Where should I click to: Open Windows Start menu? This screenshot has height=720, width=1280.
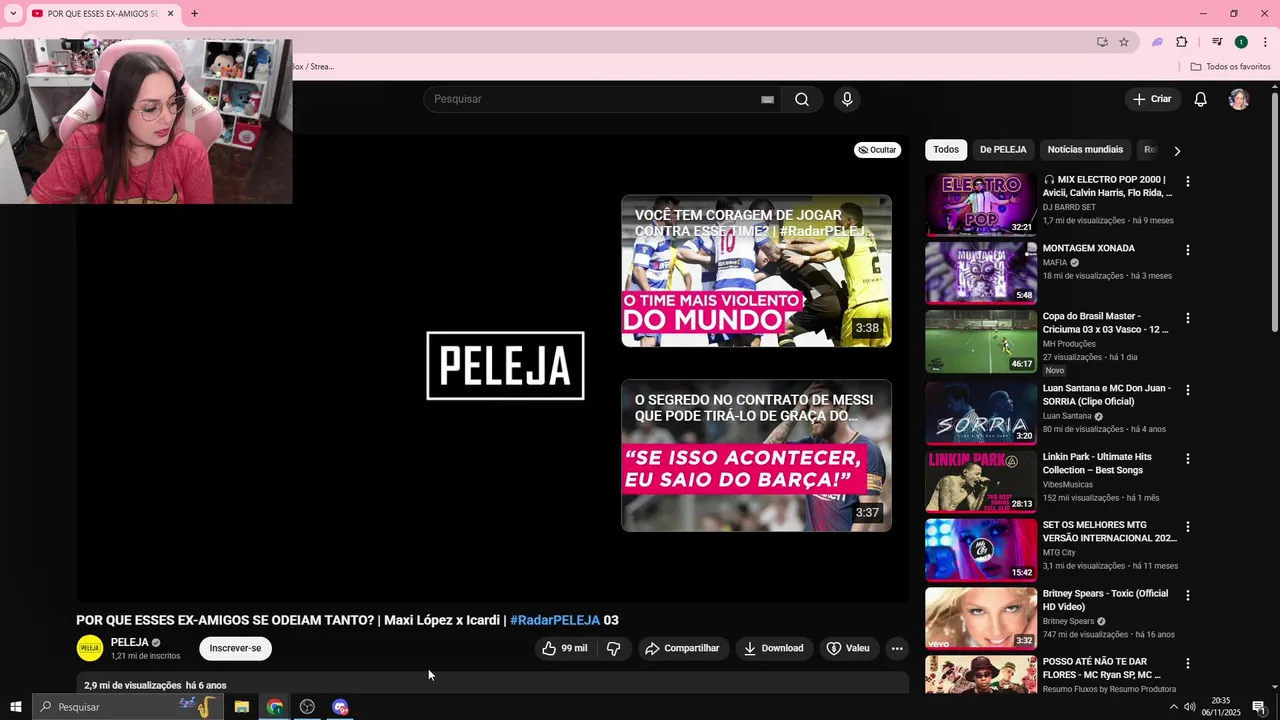(x=15, y=707)
